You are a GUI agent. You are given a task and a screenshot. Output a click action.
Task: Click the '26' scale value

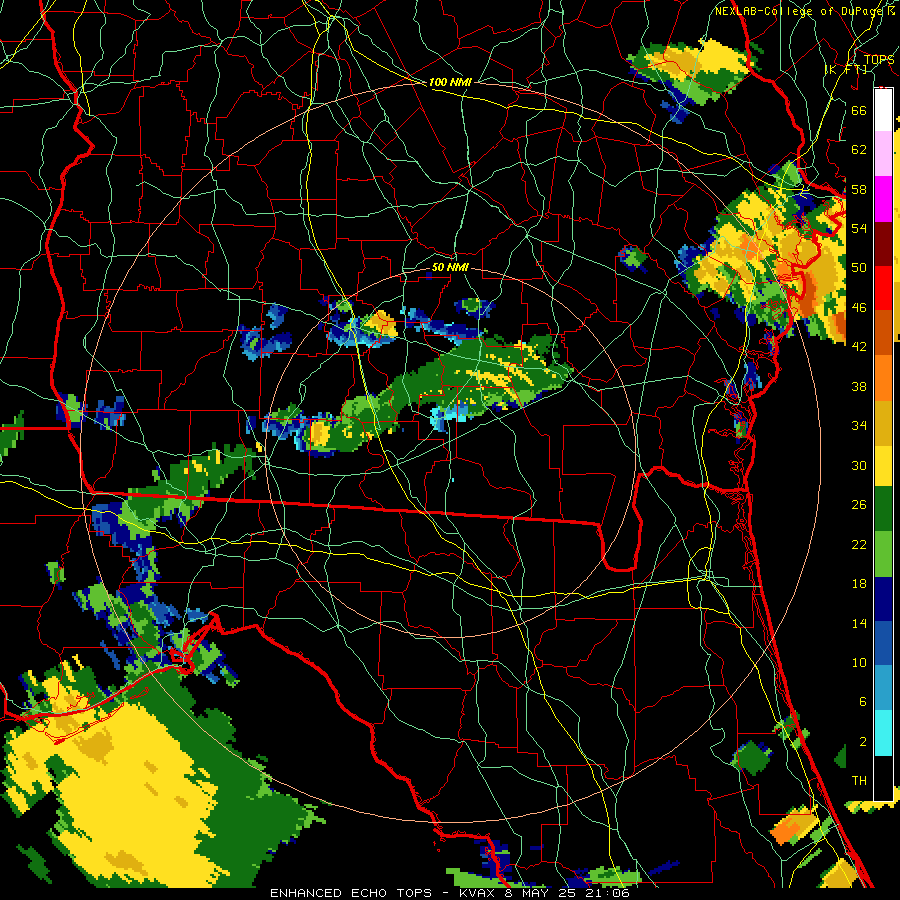point(859,505)
